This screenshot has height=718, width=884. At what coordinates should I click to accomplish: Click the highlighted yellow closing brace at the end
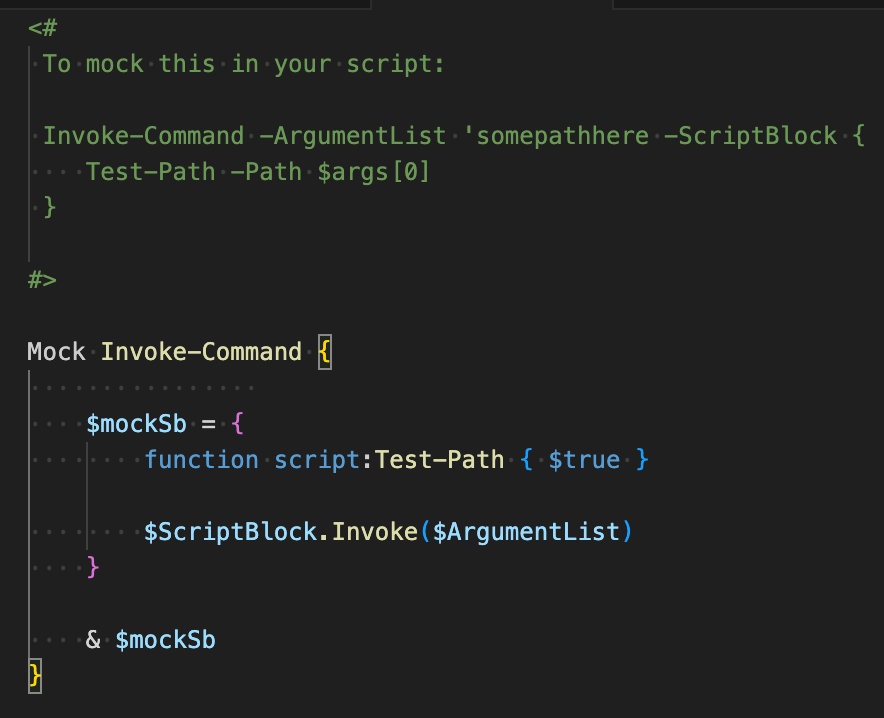[x=35, y=675]
